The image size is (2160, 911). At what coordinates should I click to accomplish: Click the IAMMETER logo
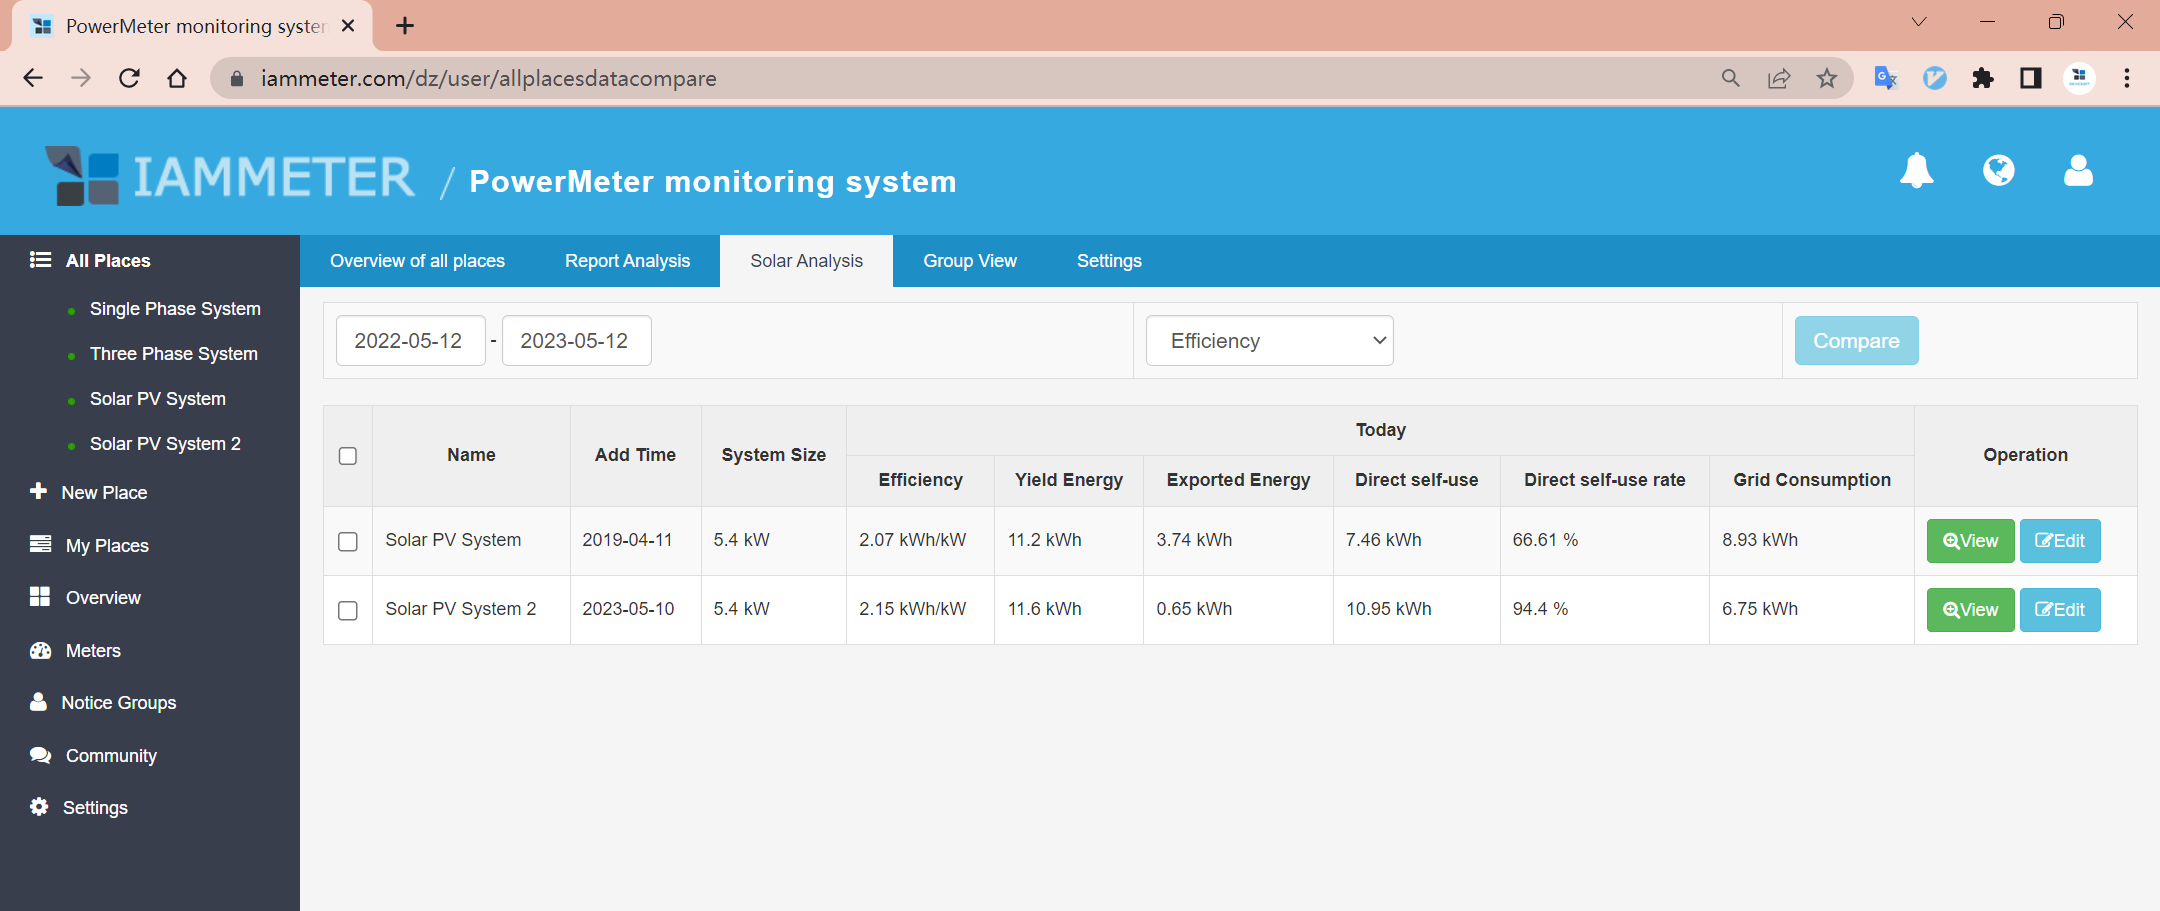[230, 177]
